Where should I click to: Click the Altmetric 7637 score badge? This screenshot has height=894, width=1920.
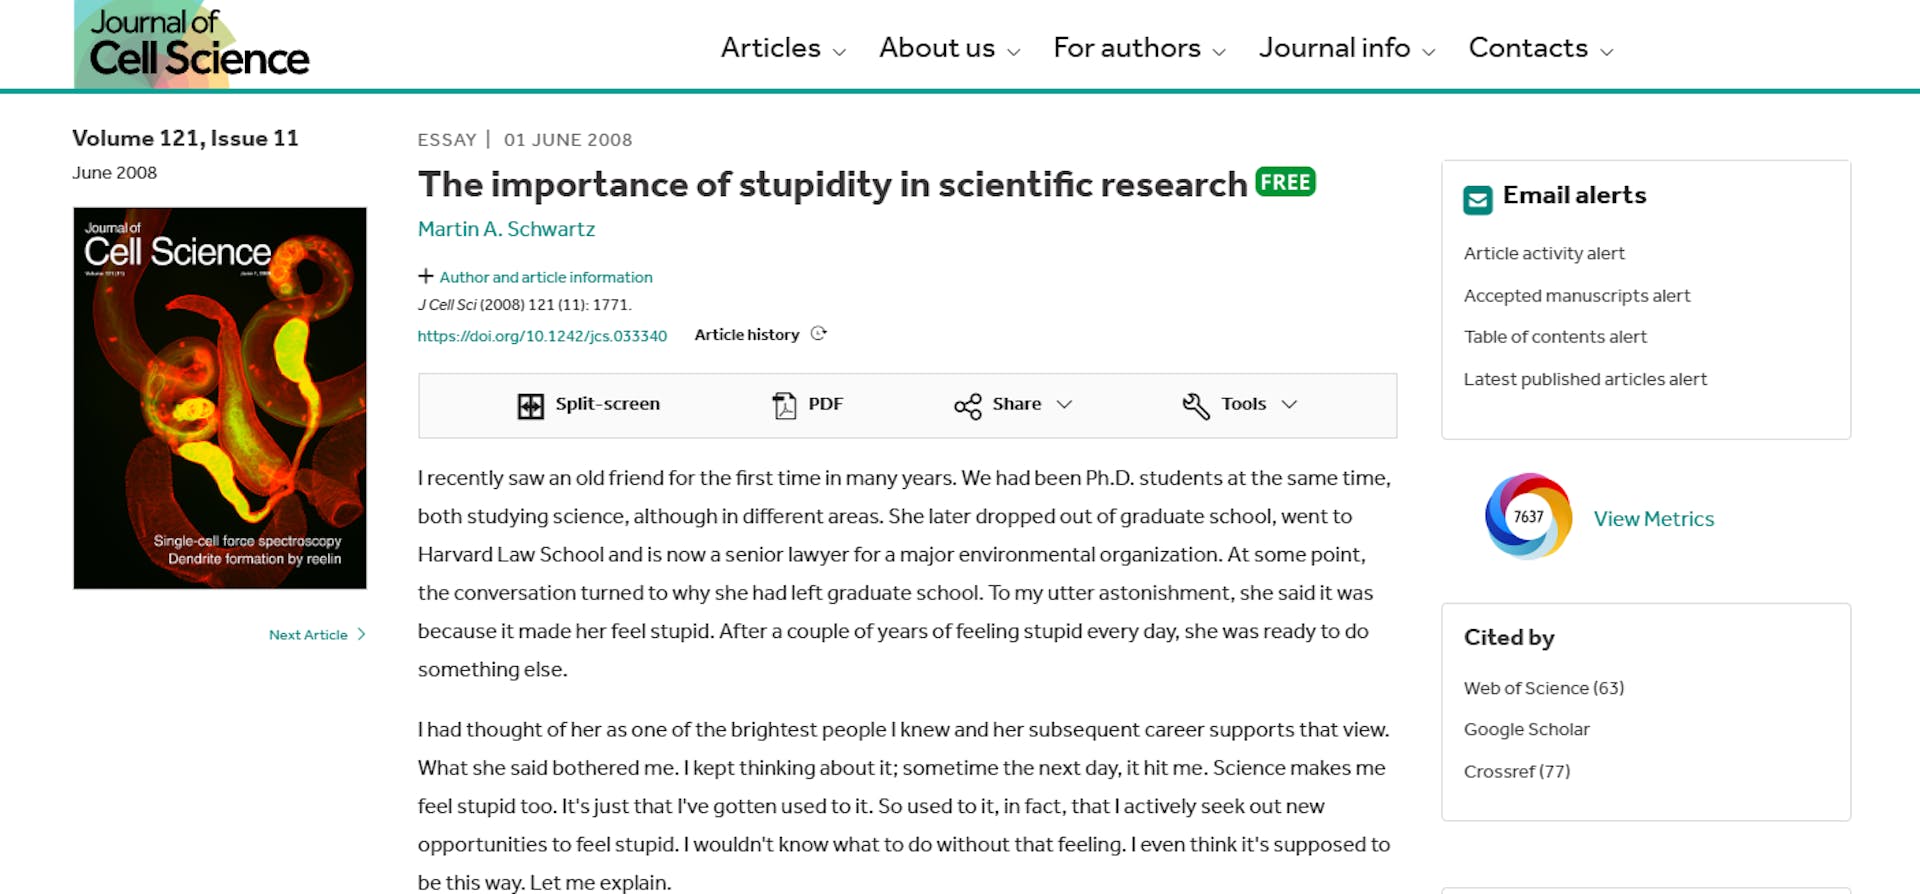click(1528, 516)
